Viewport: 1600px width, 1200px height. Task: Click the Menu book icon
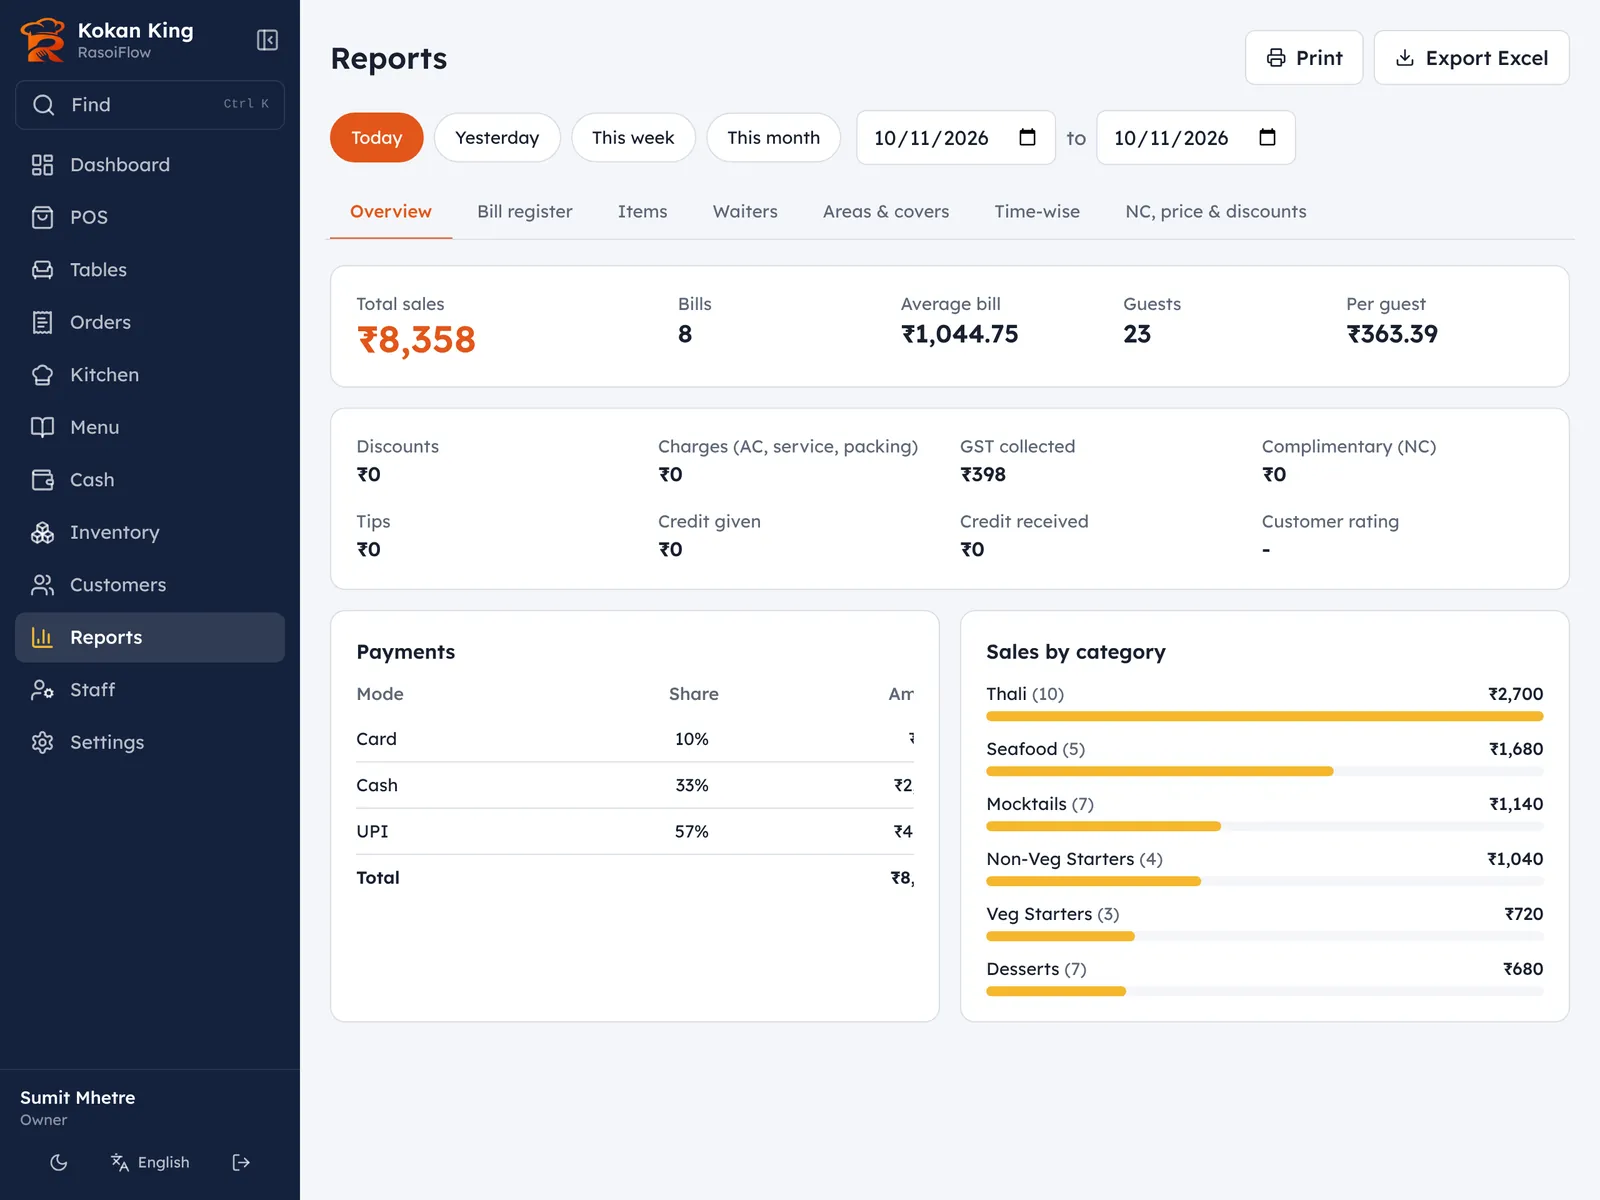[x=42, y=427]
